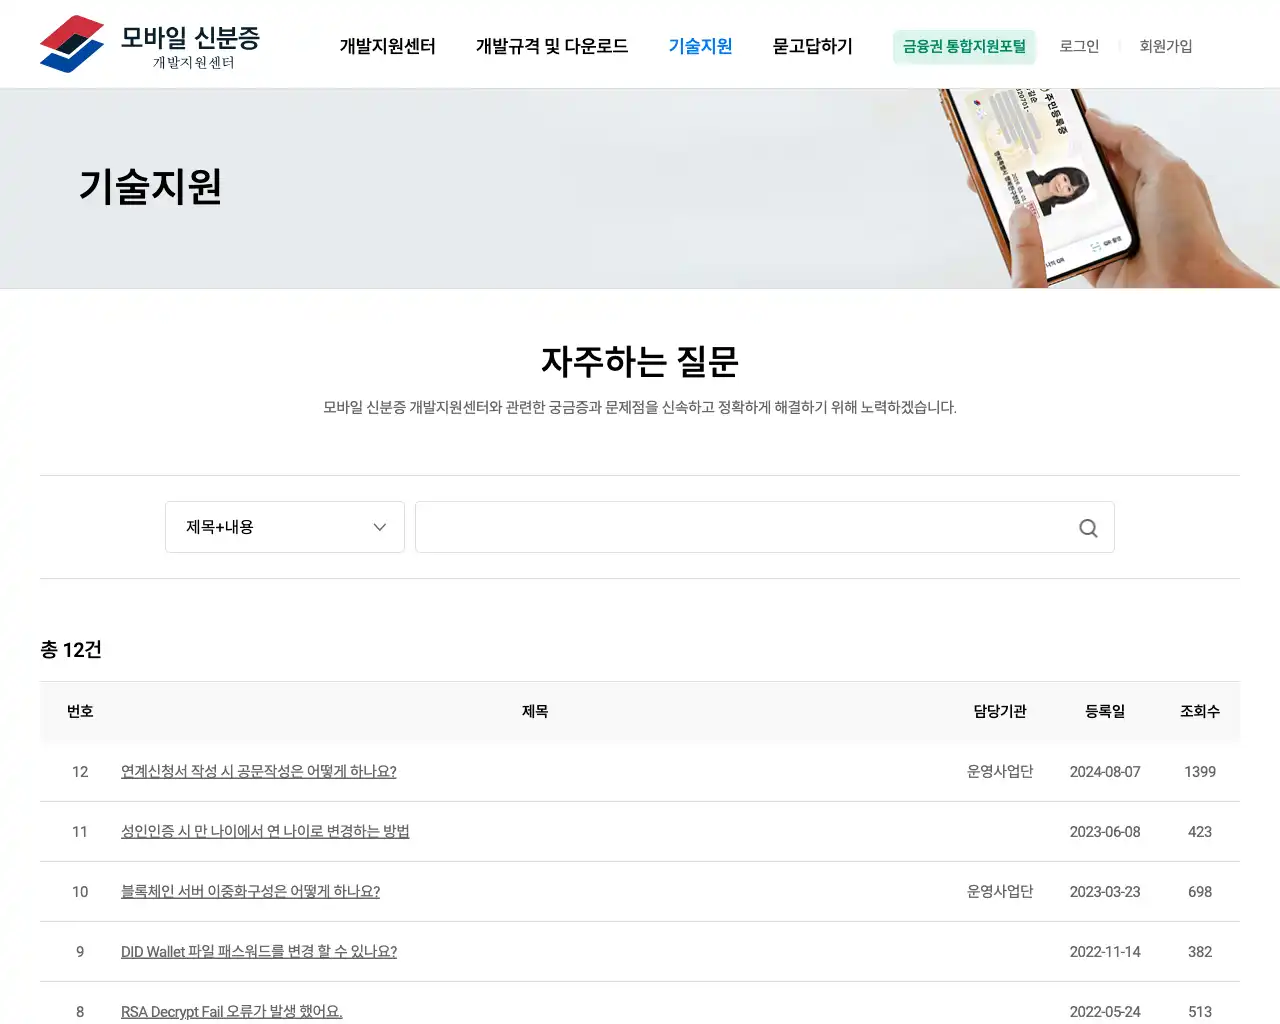Click the dropdown chevron on search filter
Screen dimensions: 1280x1024
[x=379, y=527]
